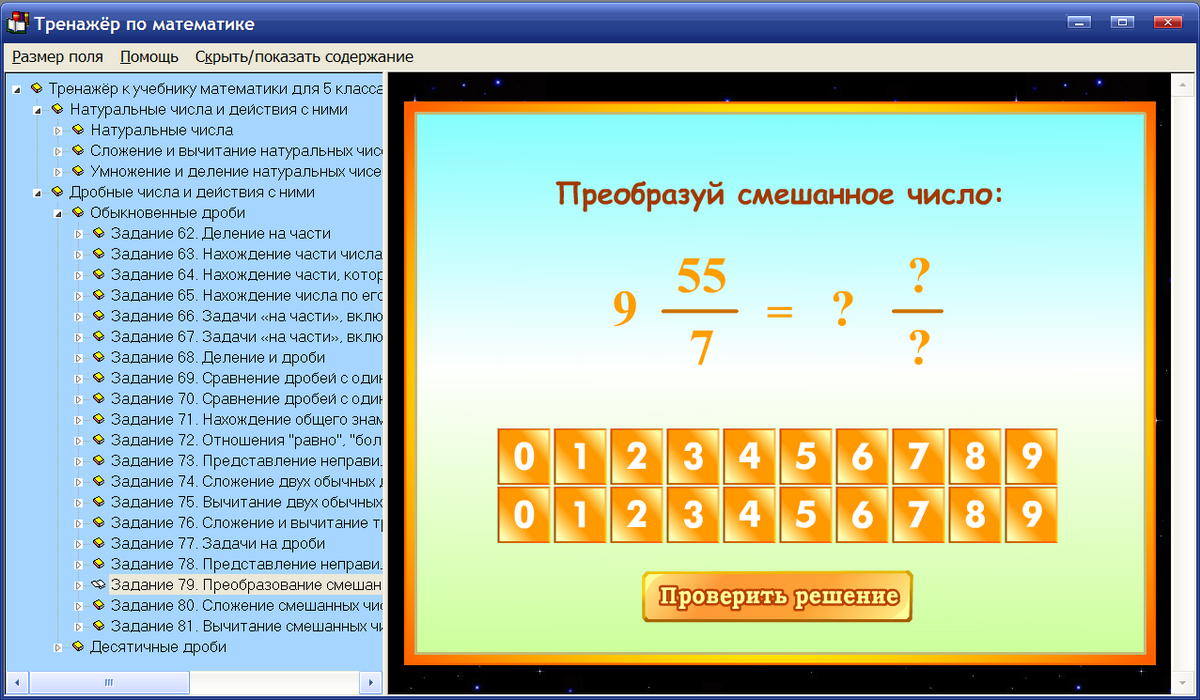Screen dimensions: 1200x700
Task: Click the book icon next to Задание 62
Action: coord(98,233)
